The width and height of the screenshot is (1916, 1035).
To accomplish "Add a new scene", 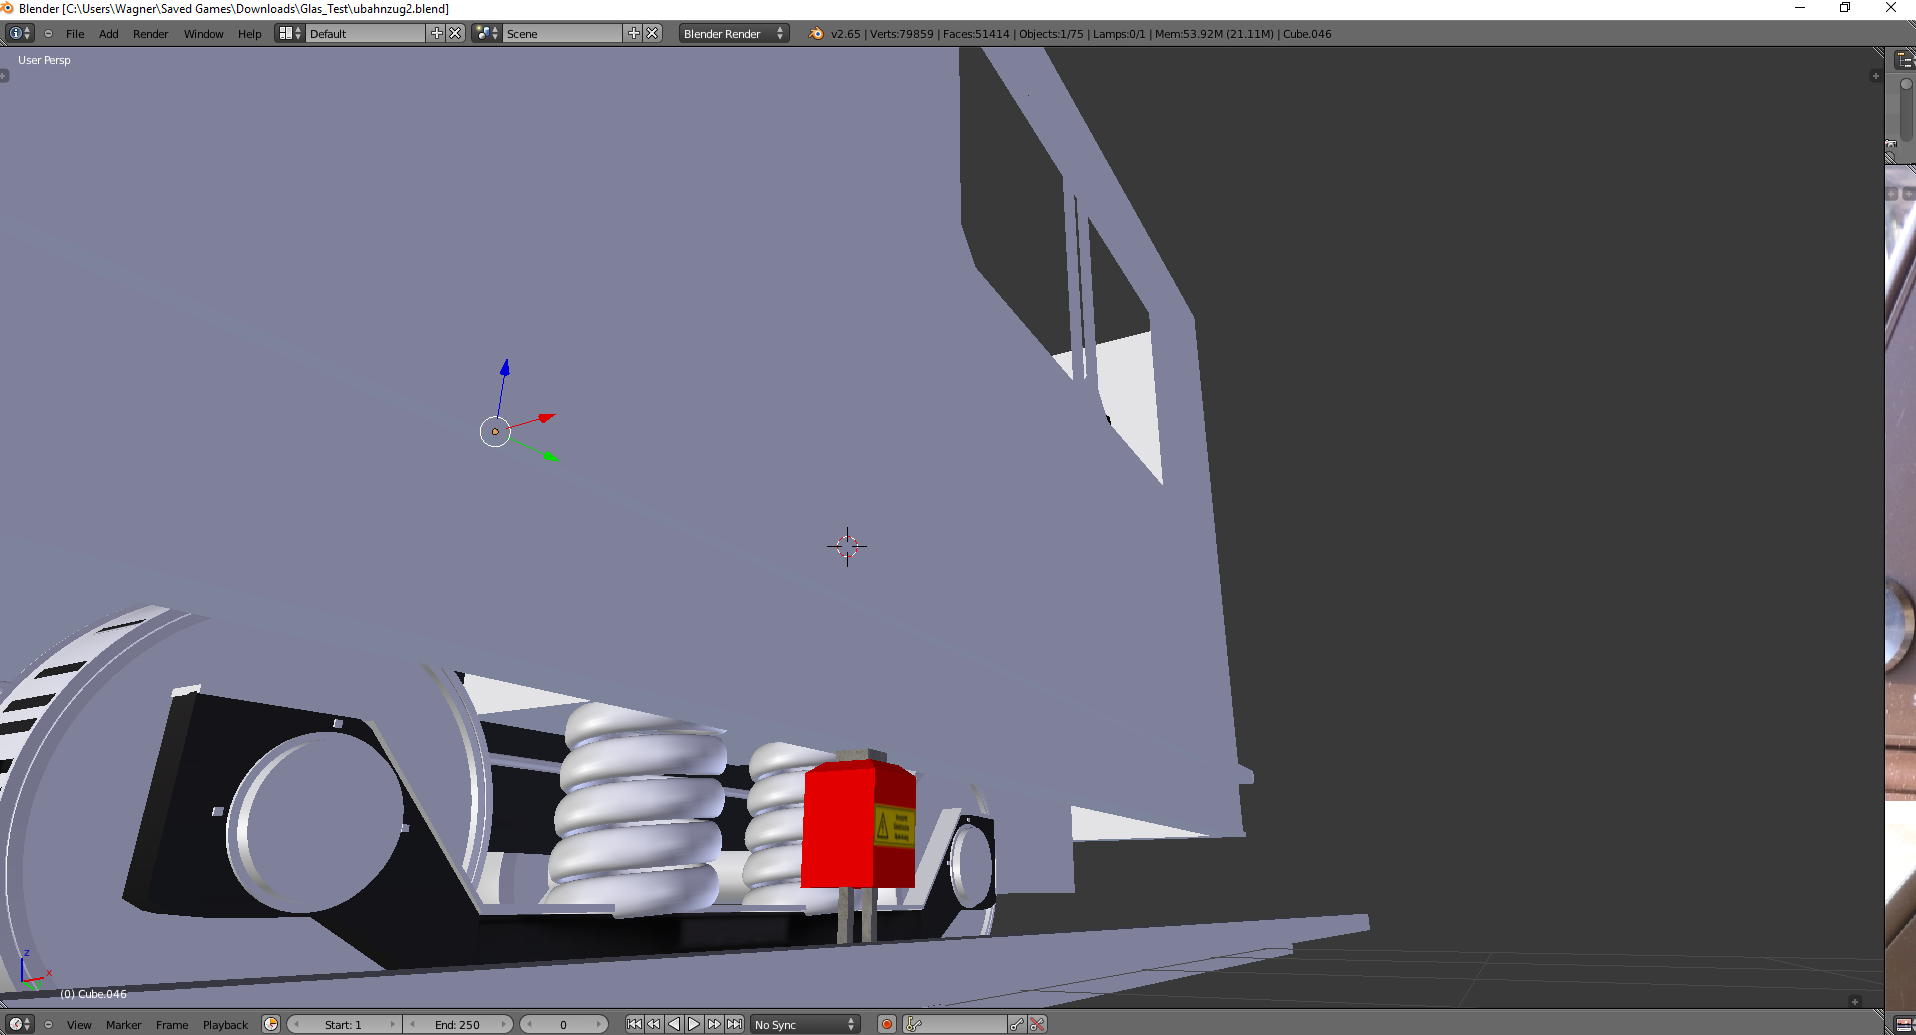I will click(634, 33).
